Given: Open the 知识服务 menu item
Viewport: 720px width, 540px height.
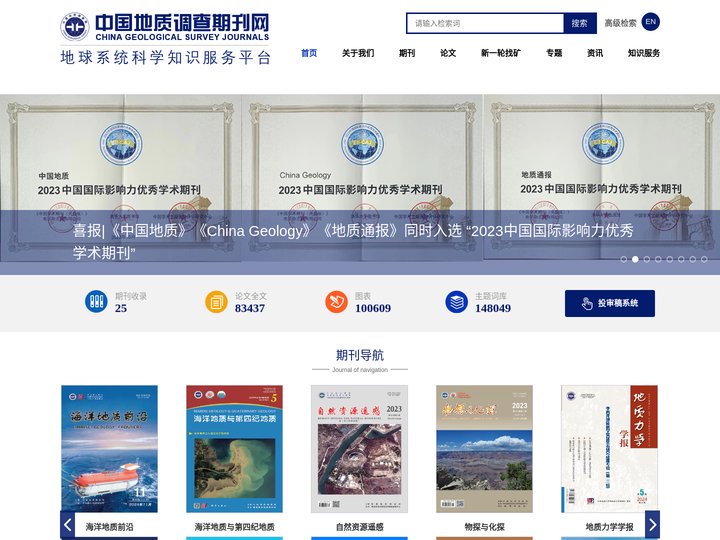Looking at the screenshot, I should coord(644,53).
